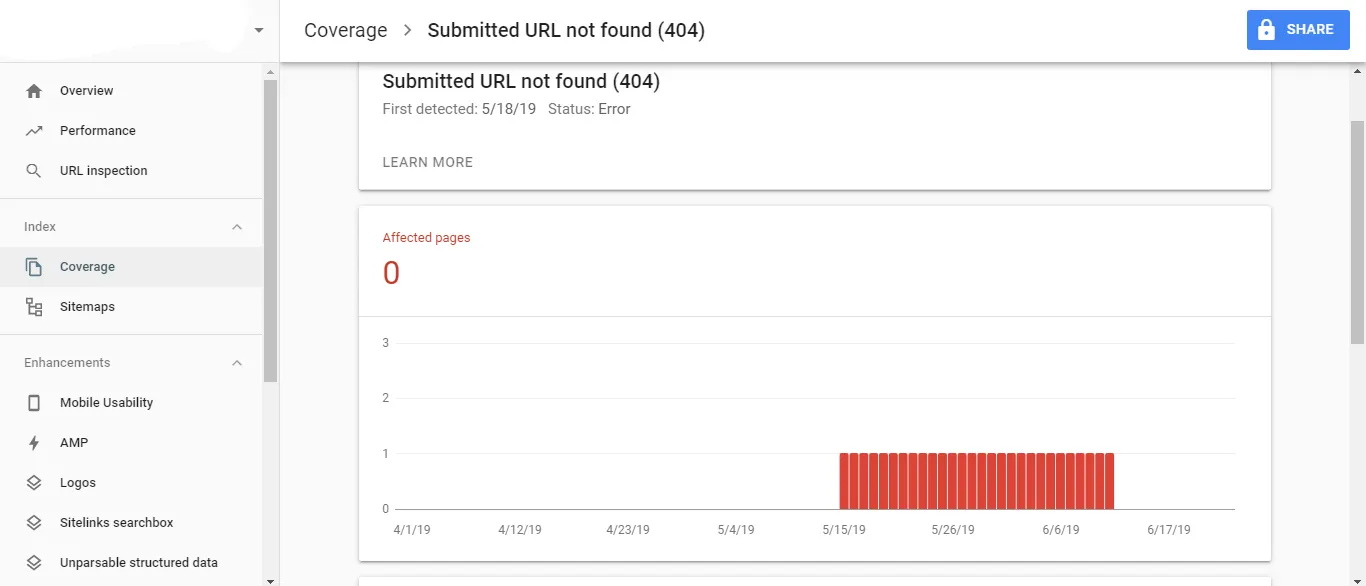This screenshot has height=586, width=1366.
Task: Select the Sitemaps sidebar entry
Action: (x=89, y=306)
